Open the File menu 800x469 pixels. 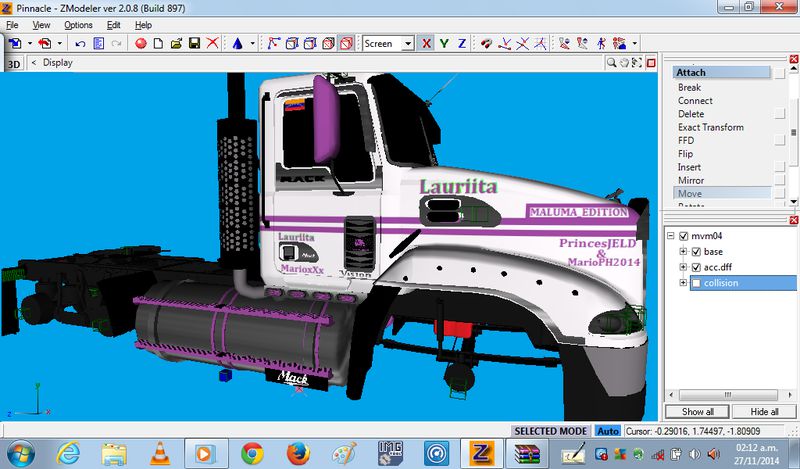point(12,25)
